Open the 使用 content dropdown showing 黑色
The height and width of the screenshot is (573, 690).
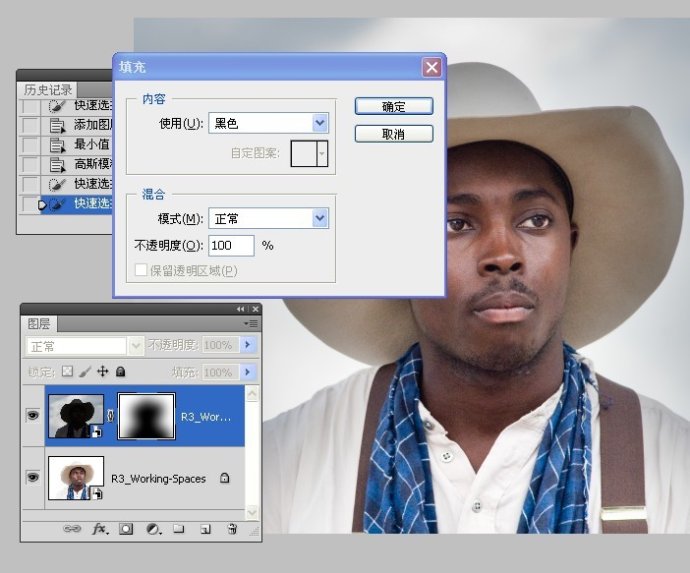[320, 123]
